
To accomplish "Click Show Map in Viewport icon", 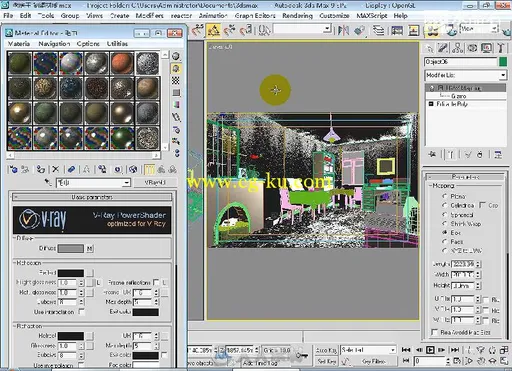I will pos(133,169).
